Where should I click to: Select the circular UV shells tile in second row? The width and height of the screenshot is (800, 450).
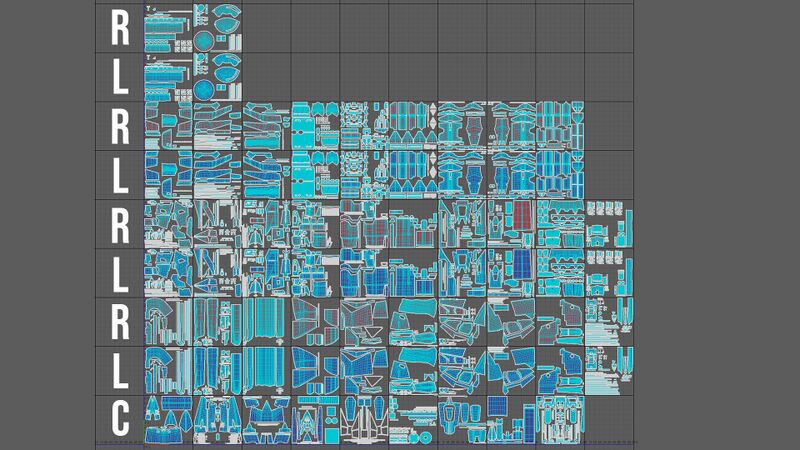pyautogui.click(x=217, y=76)
